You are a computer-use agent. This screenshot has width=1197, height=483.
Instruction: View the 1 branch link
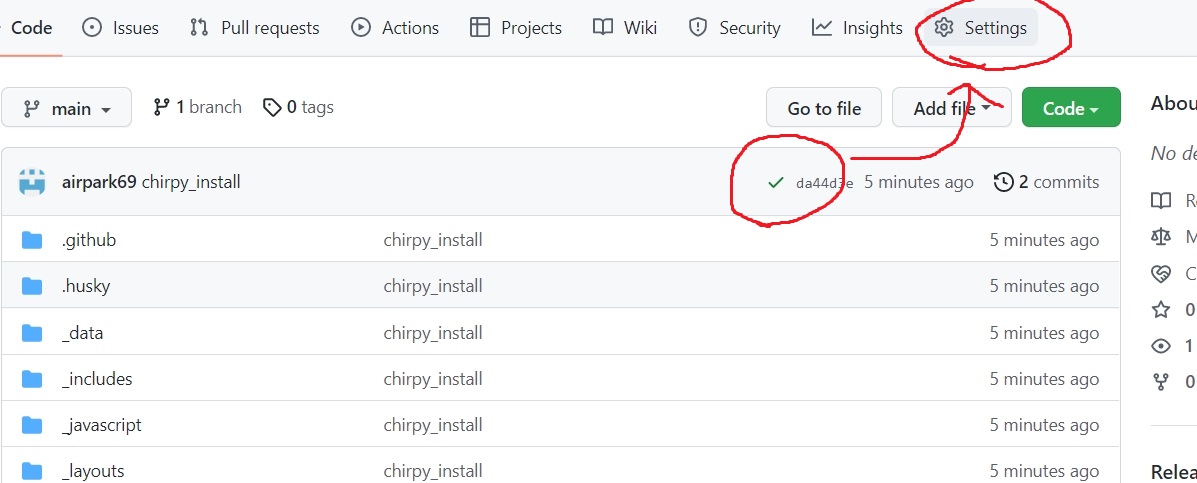(197, 108)
